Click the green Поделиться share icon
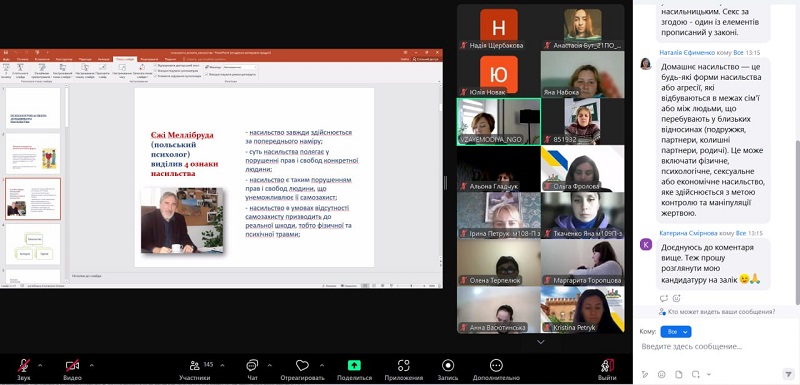 (354, 365)
